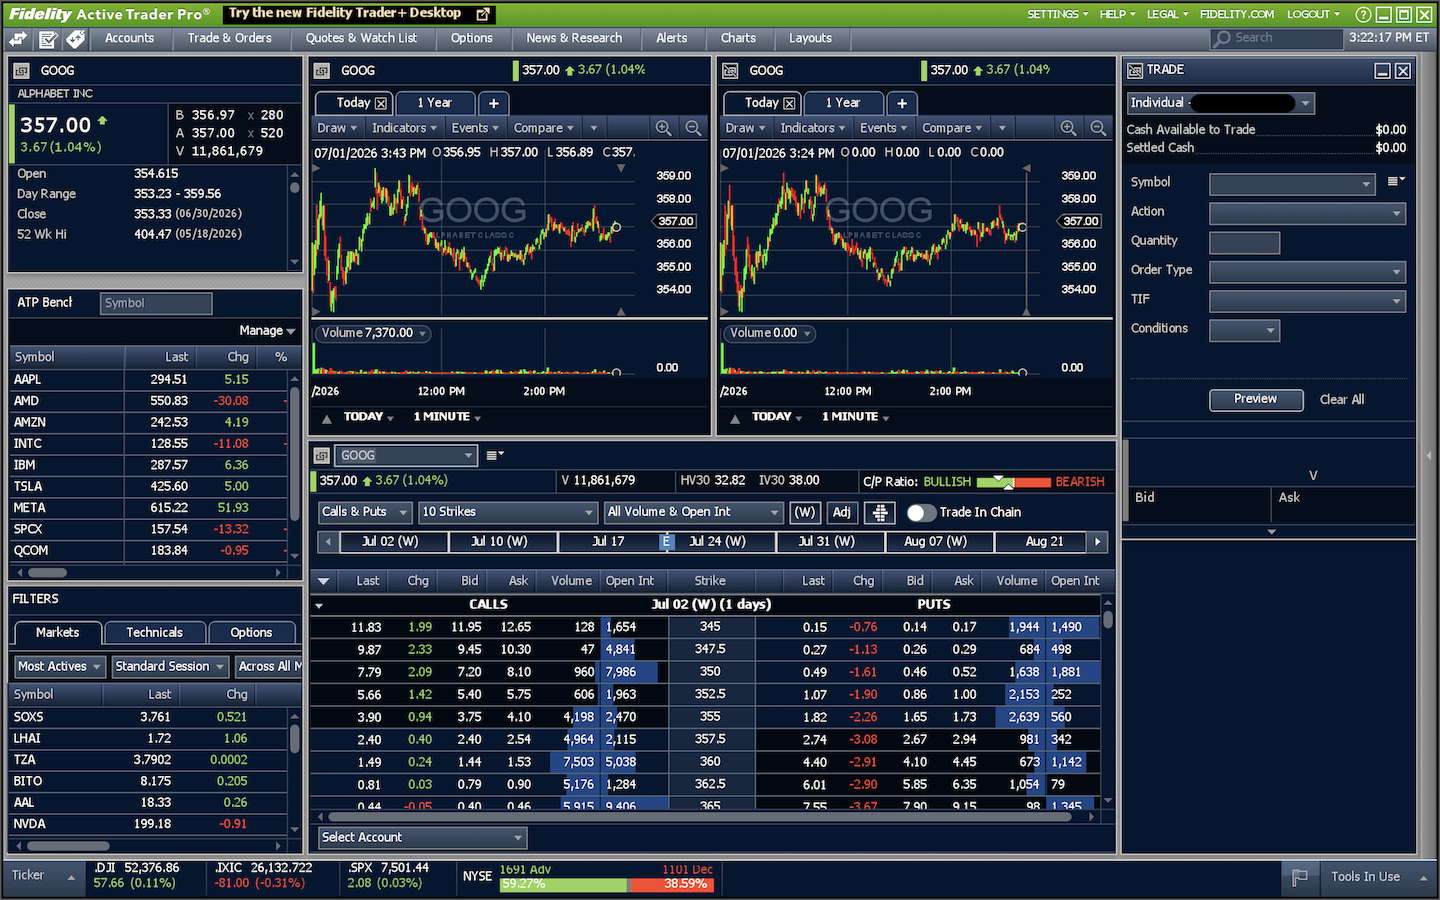Click Clear All in the Trade panel
This screenshot has width=1440, height=900.
pyautogui.click(x=1342, y=400)
